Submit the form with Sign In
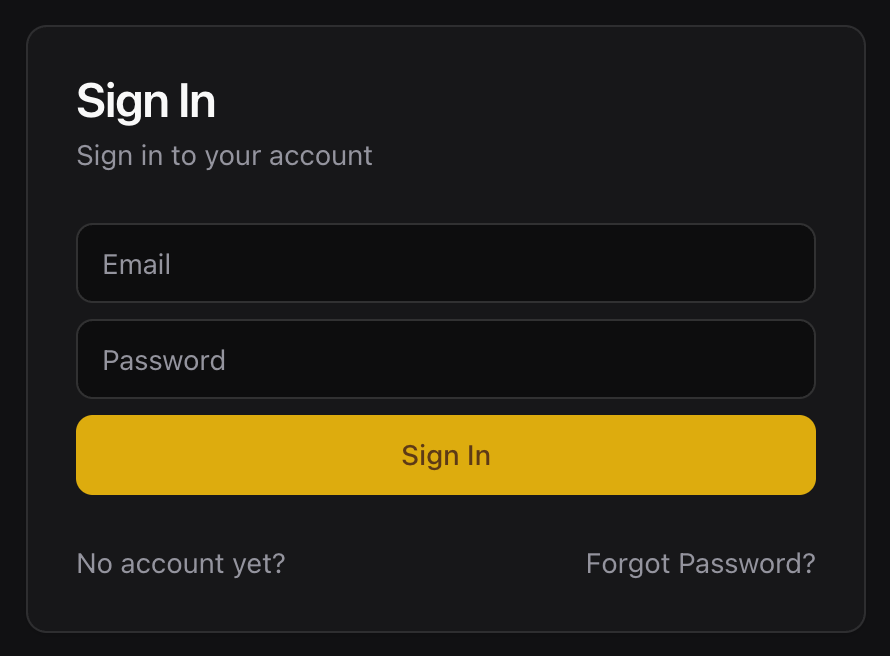 pos(445,455)
